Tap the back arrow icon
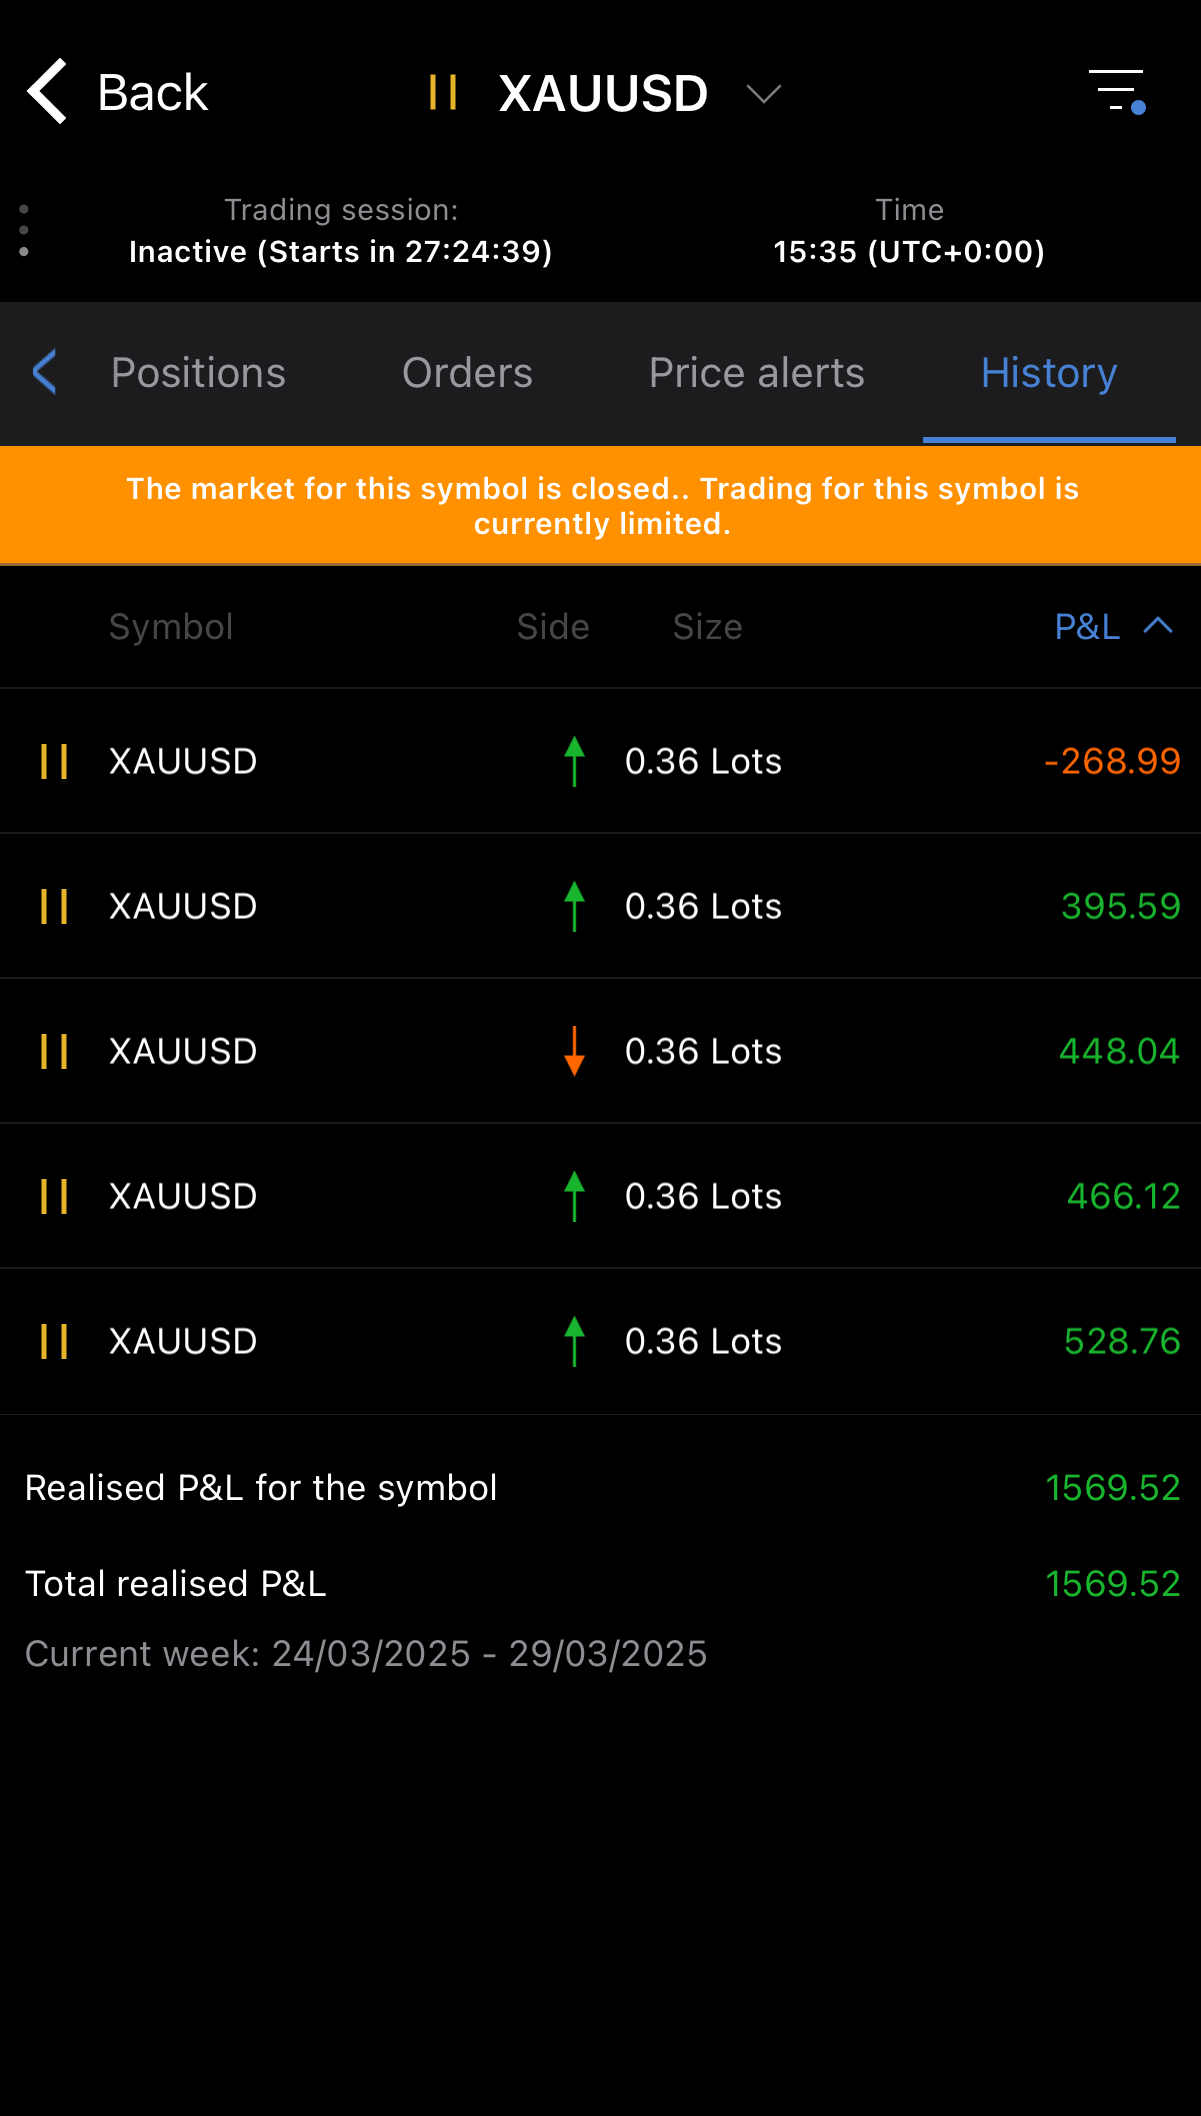Screen dimensions: 1201x2116 48,92
